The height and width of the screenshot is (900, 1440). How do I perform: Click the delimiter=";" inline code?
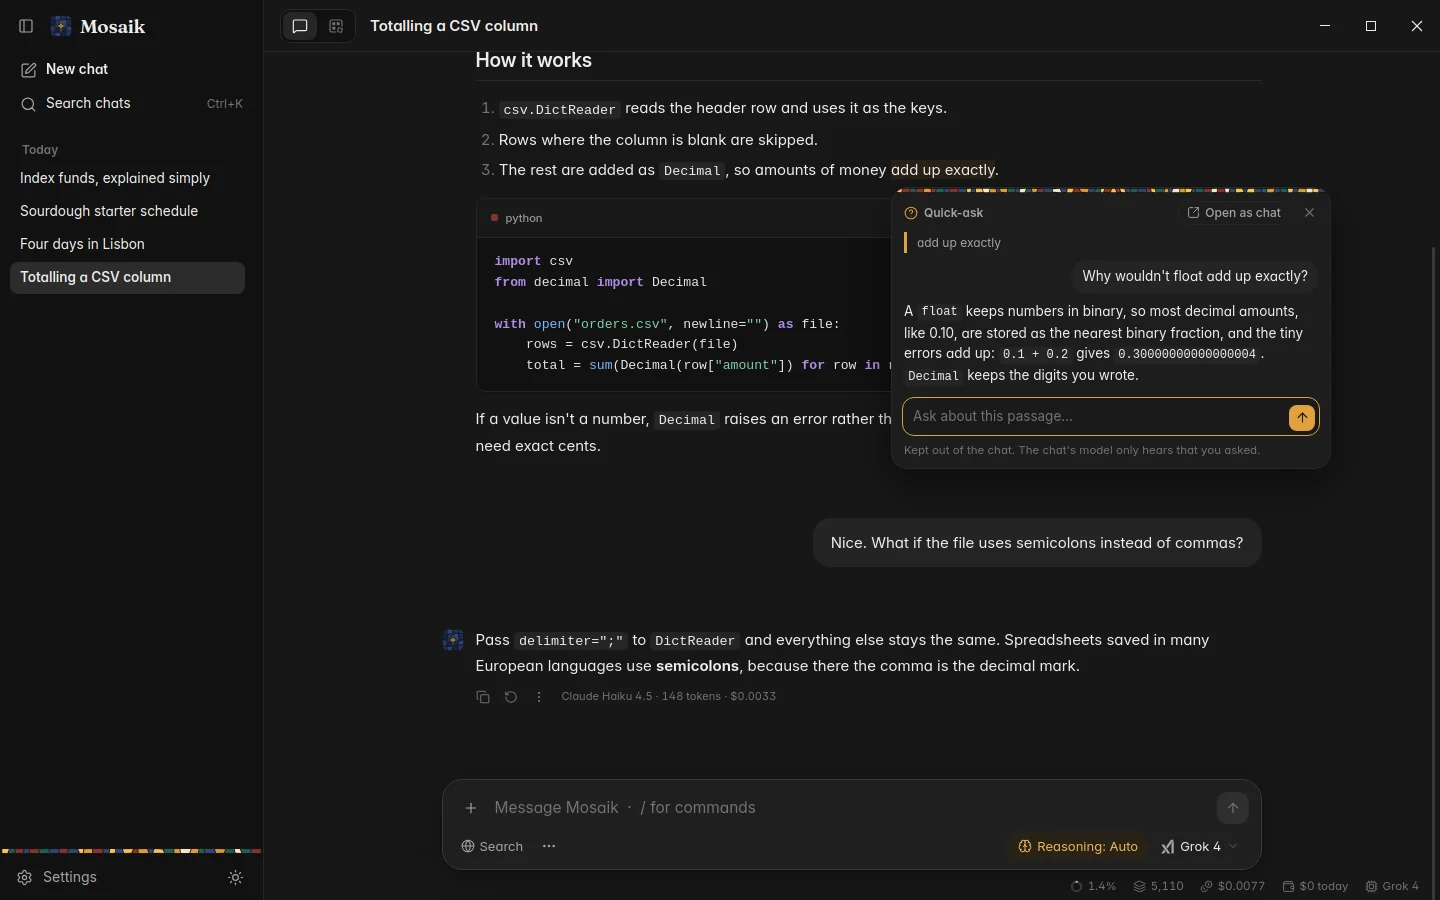(571, 641)
